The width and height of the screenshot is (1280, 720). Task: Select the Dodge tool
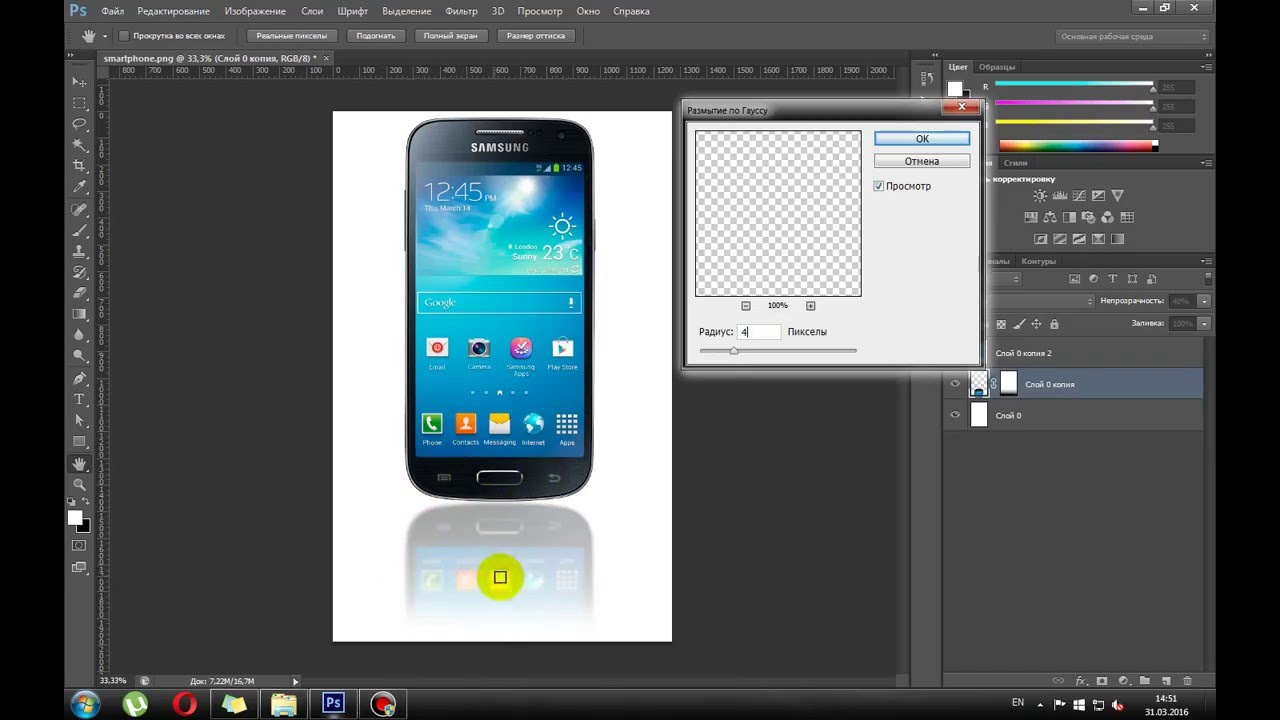point(79,356)
